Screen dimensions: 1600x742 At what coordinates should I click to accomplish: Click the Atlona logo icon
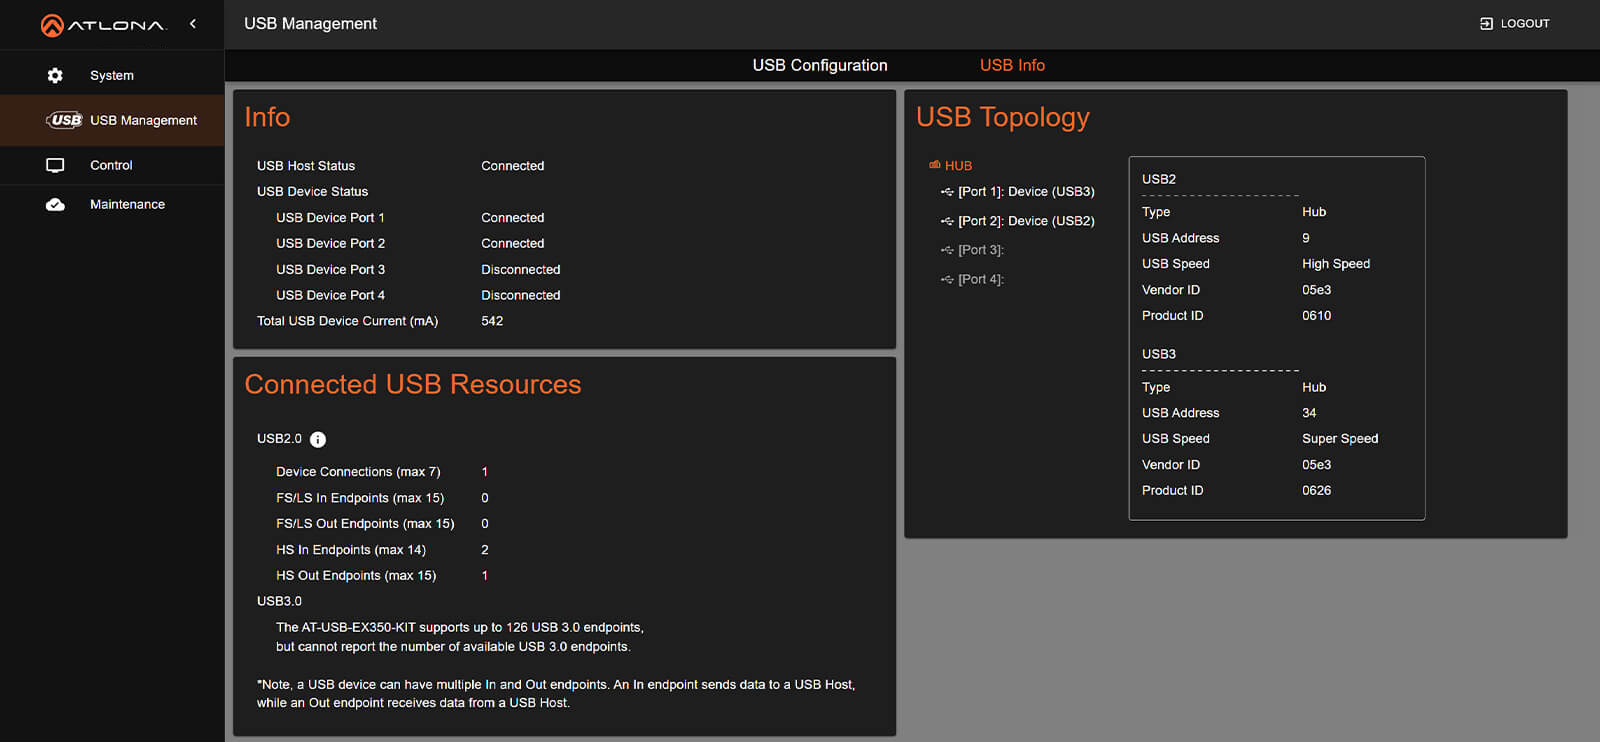coord(52,25)
